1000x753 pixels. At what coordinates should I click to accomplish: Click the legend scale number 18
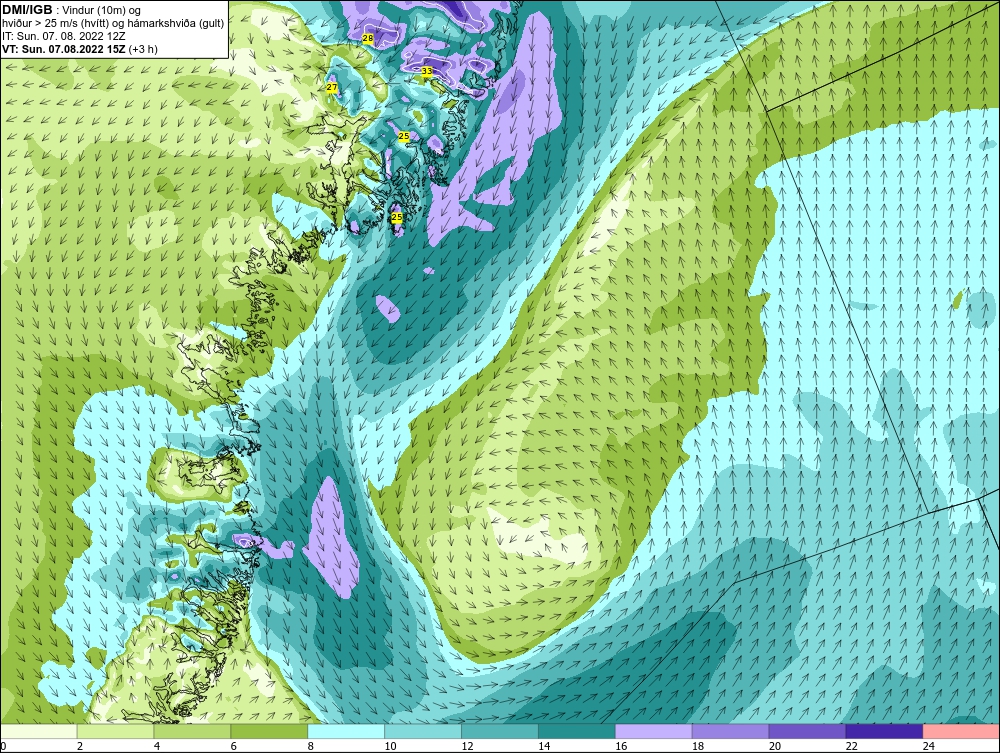[698, 746]
